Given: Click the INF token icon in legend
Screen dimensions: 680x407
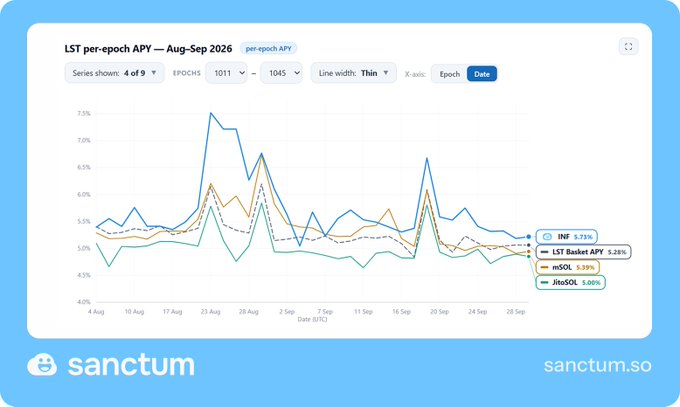Looking at the screenshot, I should point(547,237).
